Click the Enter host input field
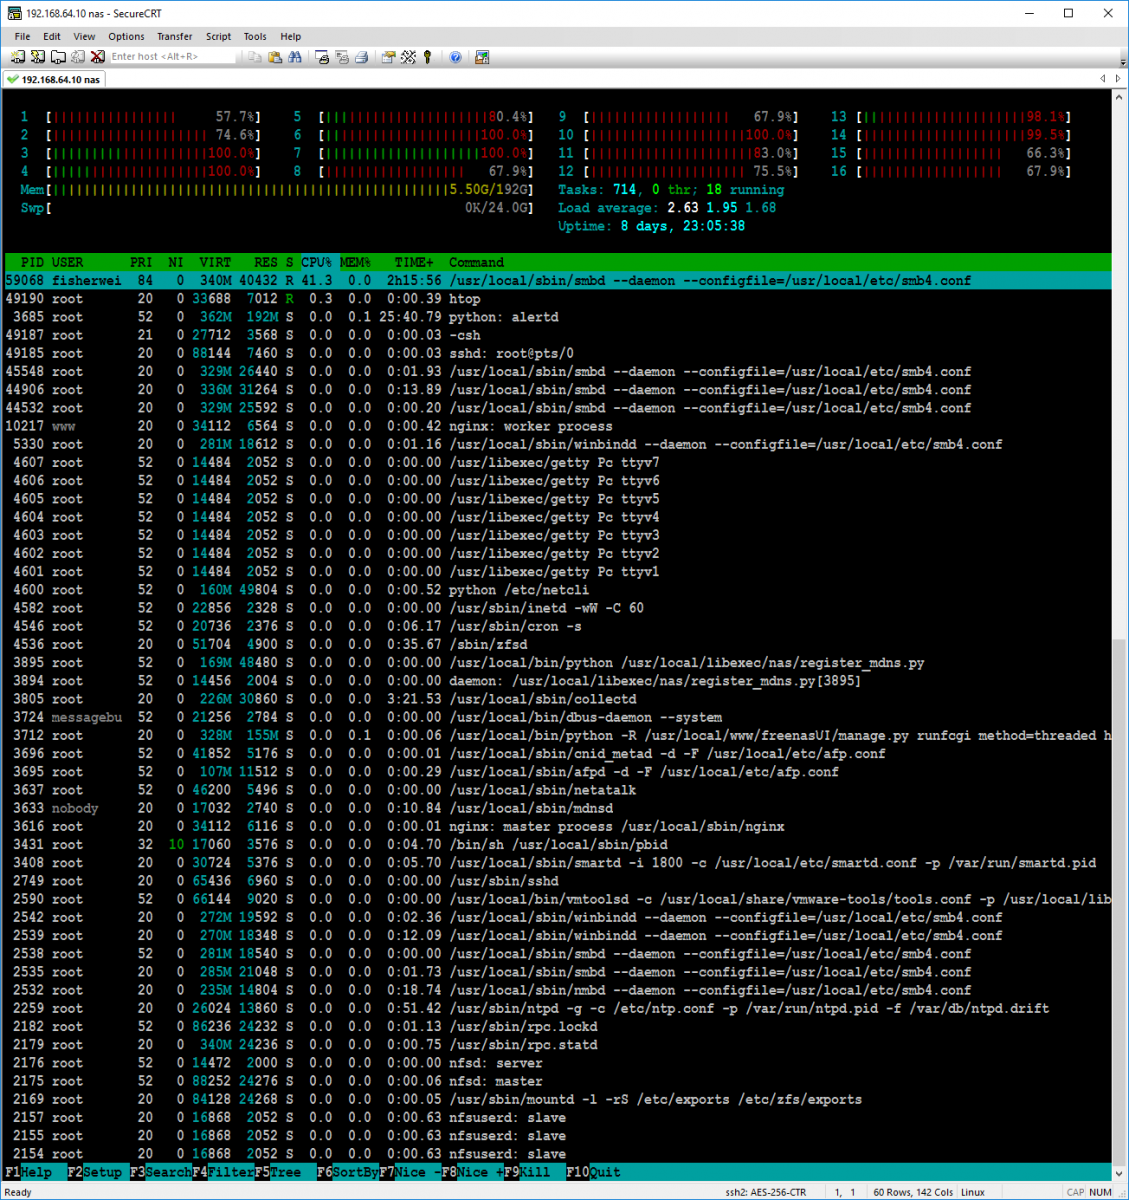This screenshot has height=1200, width=1129. [x=170, y=57]
